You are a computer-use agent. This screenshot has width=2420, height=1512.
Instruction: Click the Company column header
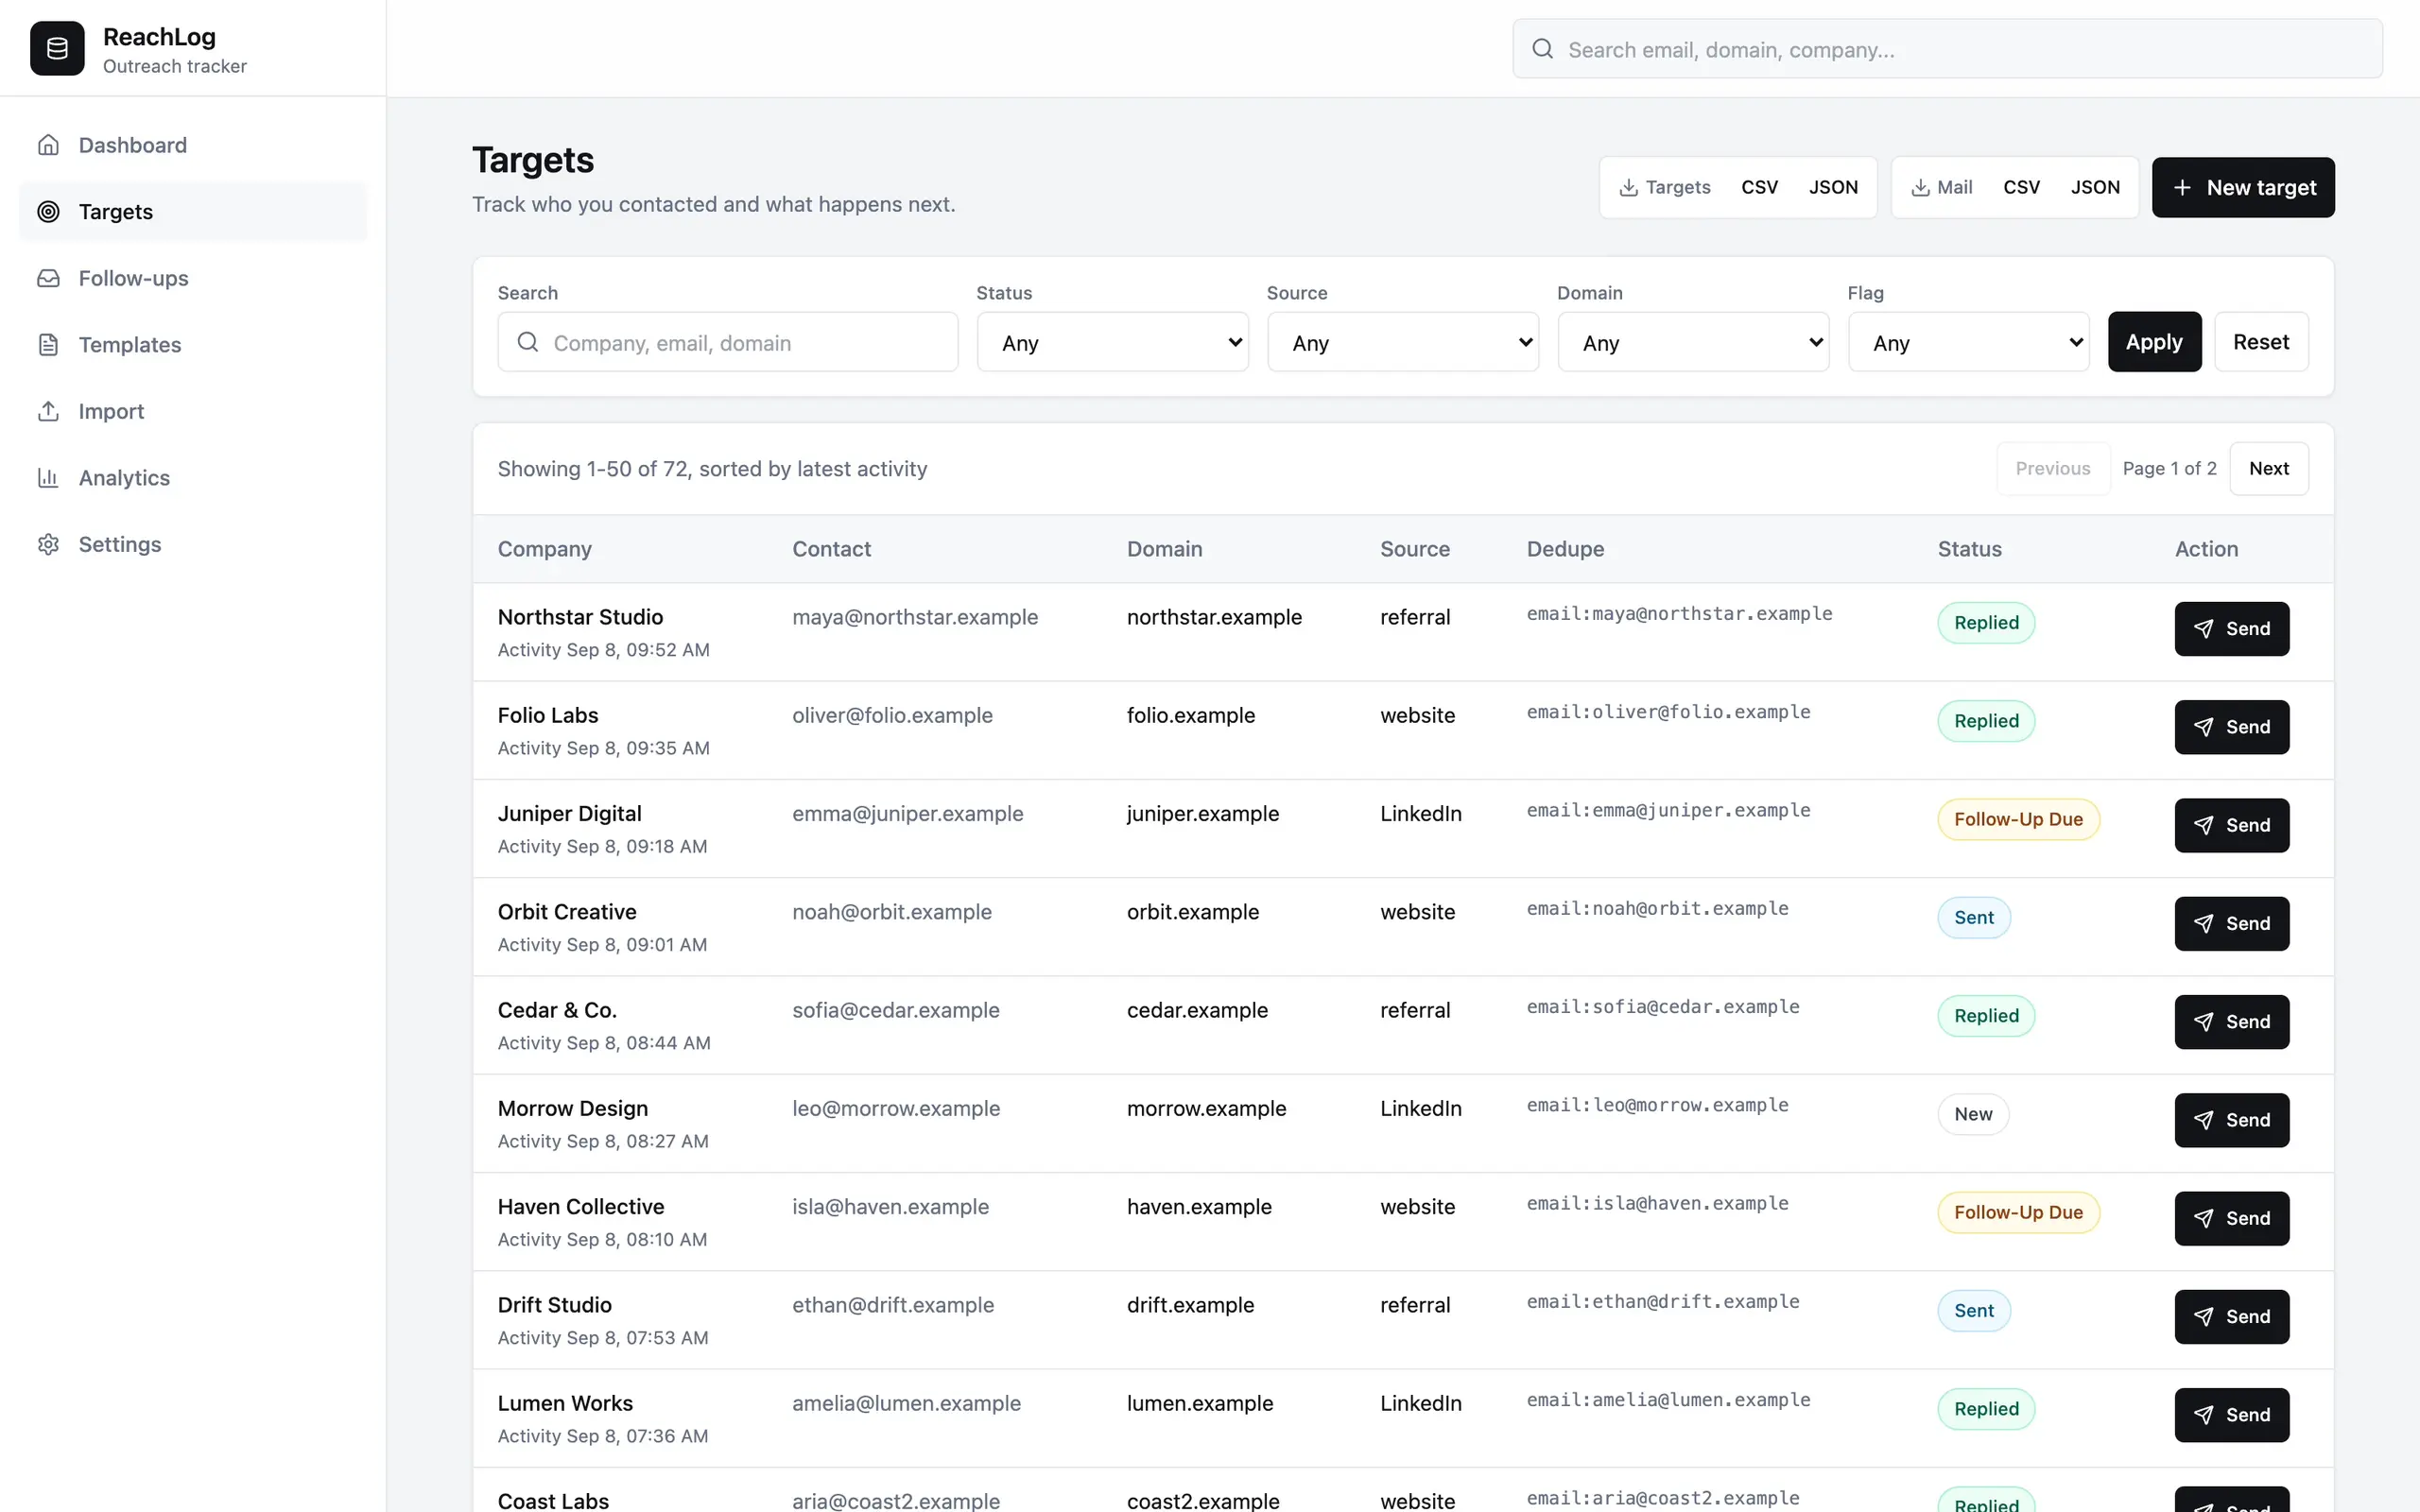tap(545, 549)
